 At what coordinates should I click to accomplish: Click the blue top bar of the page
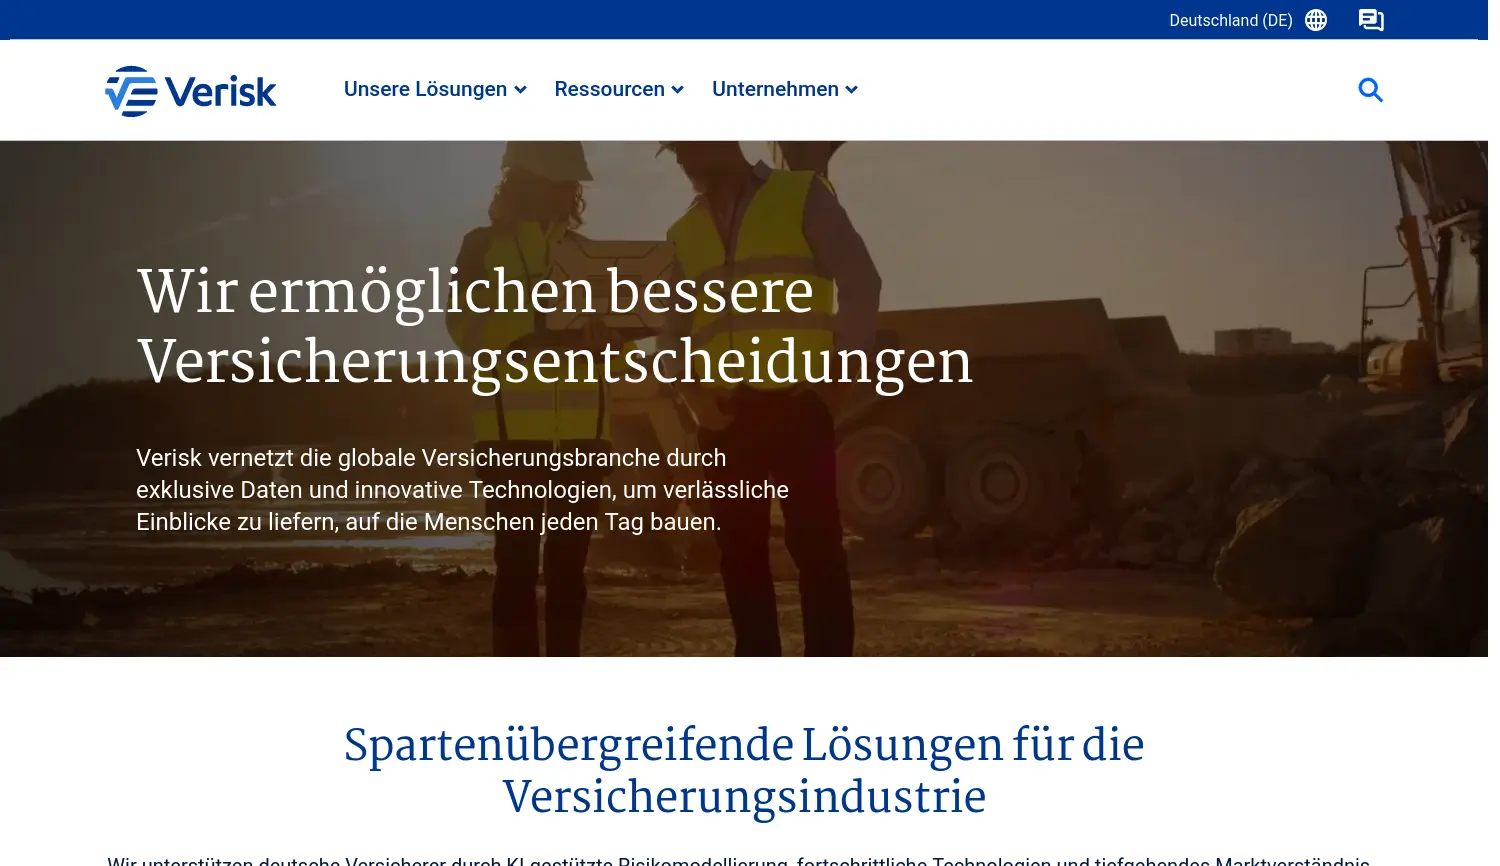coord(600,19)
